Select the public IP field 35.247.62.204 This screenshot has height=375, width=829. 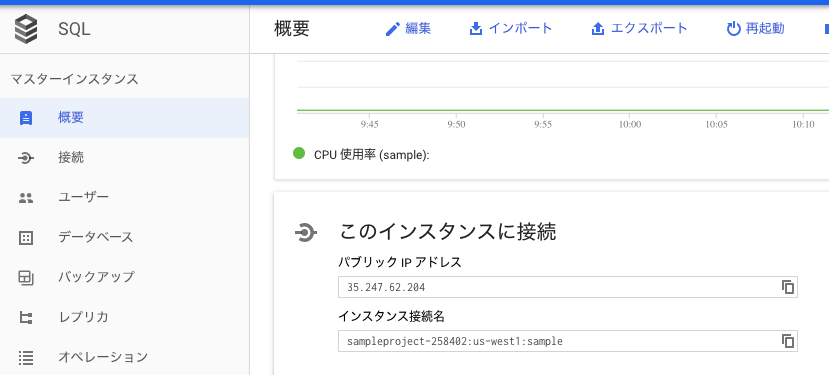(x=568, y=287)
